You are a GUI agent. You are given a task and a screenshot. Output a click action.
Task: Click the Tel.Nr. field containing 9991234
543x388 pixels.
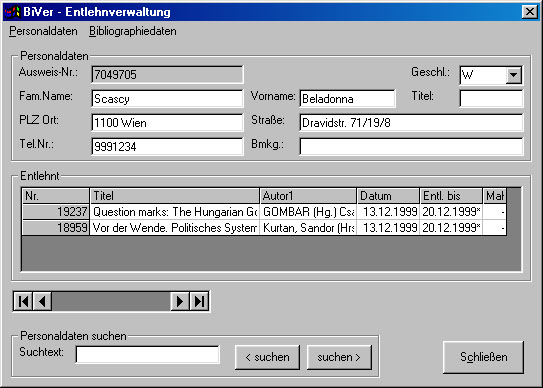tap(167, 147)
